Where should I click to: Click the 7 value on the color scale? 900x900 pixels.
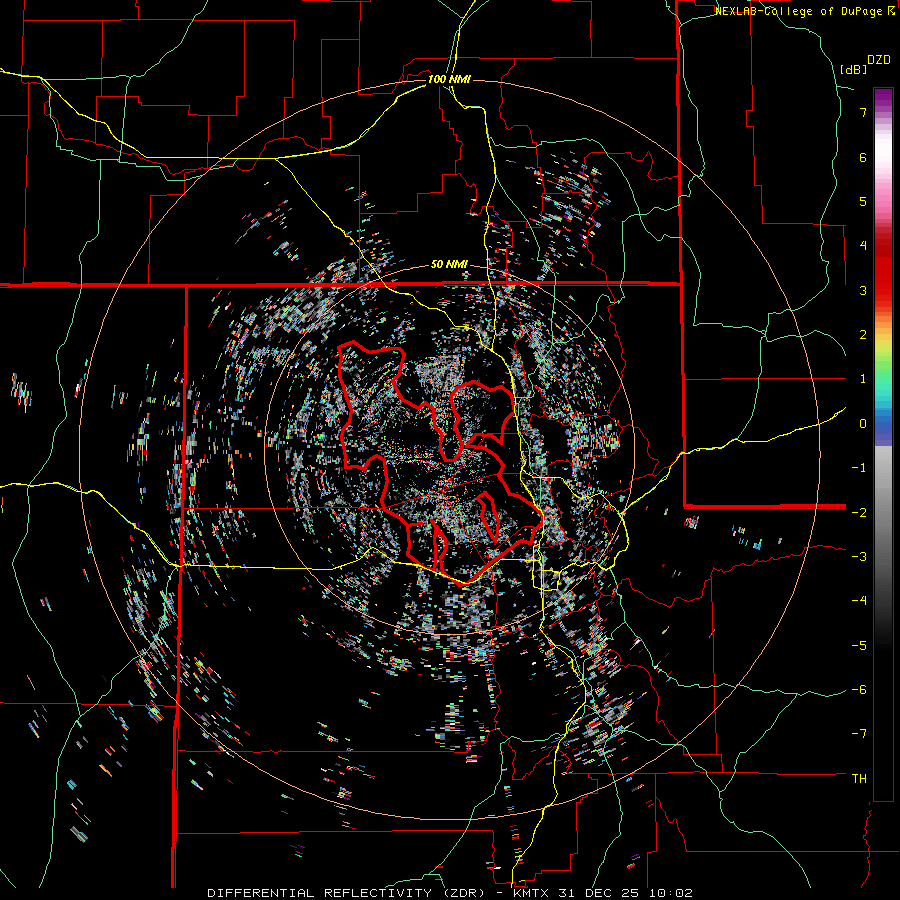pyautogui.click(x=863, y=112)
